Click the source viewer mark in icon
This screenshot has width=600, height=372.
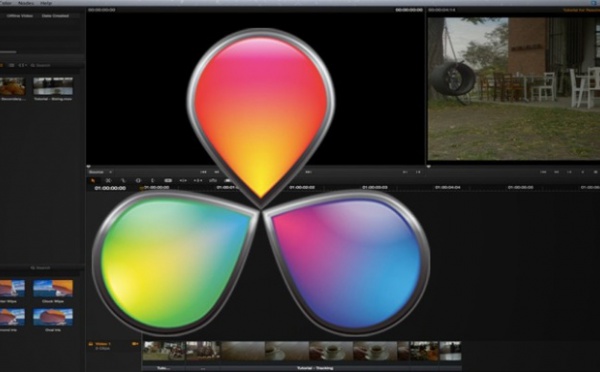405,172
